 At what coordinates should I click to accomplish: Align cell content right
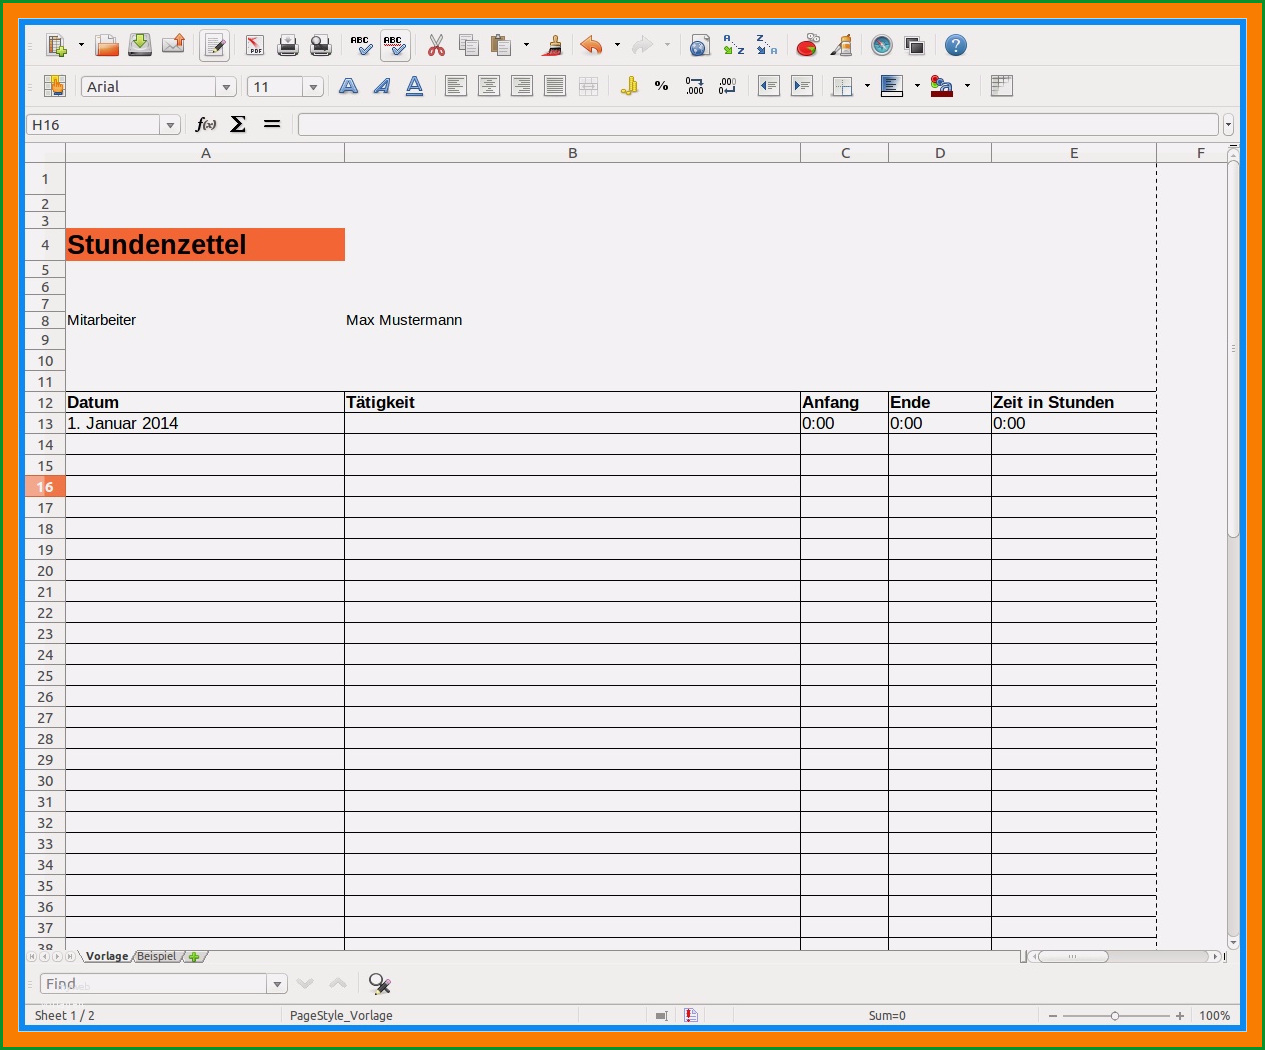click(521, 86)
